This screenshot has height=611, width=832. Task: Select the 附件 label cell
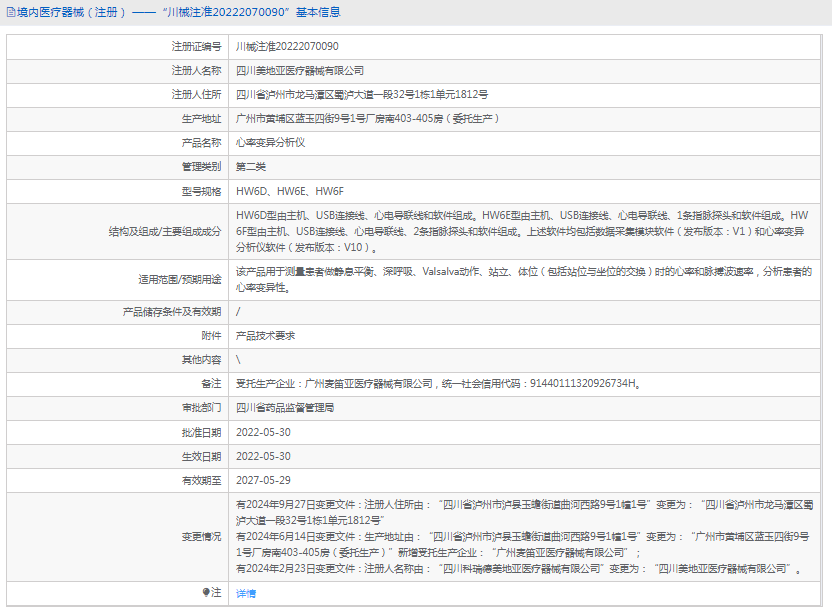click(118, 336)
